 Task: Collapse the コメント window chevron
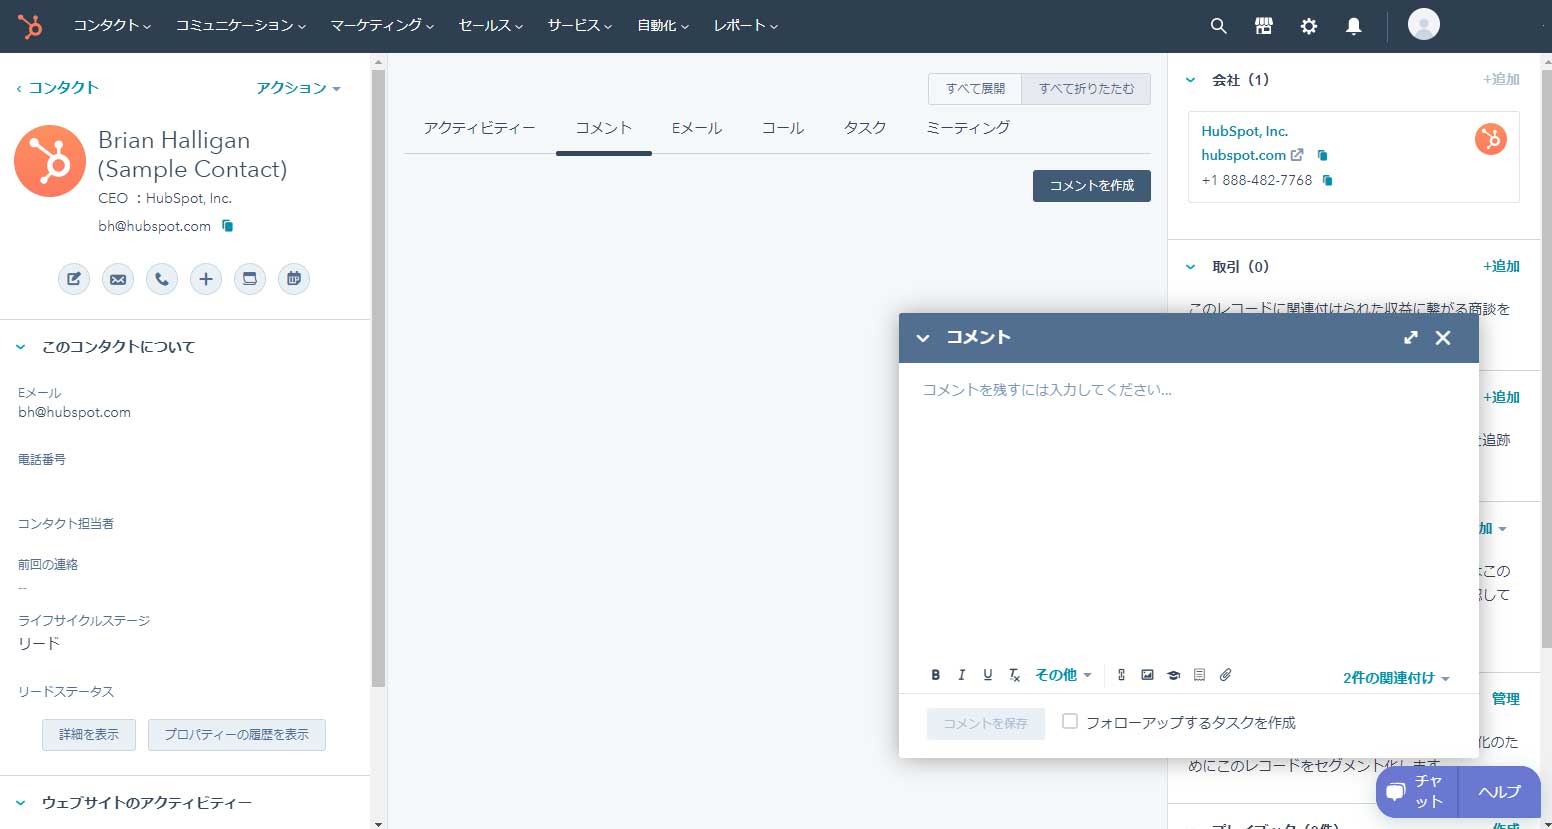(x=923, y=338)
